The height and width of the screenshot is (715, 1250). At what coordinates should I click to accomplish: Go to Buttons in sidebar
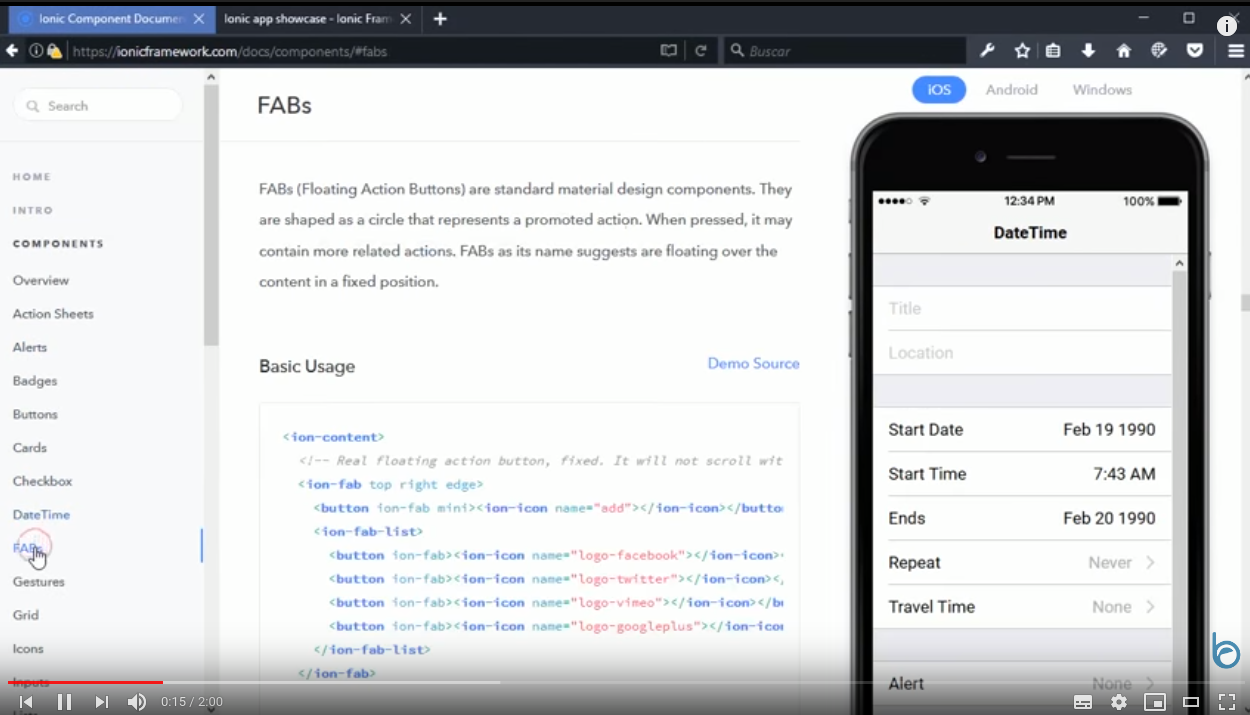[x=35, y=415]
